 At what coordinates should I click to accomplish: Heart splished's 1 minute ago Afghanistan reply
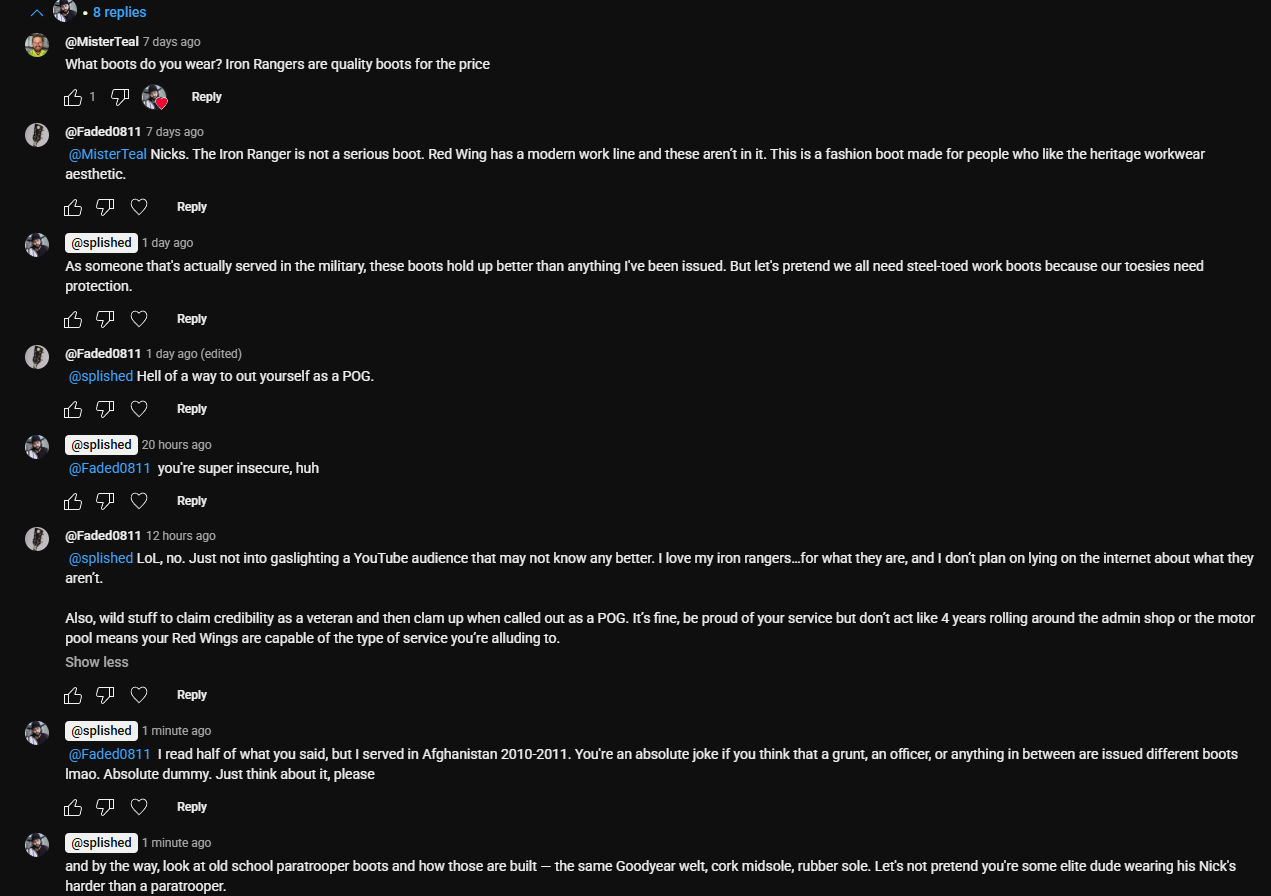(x=139, y=807)
